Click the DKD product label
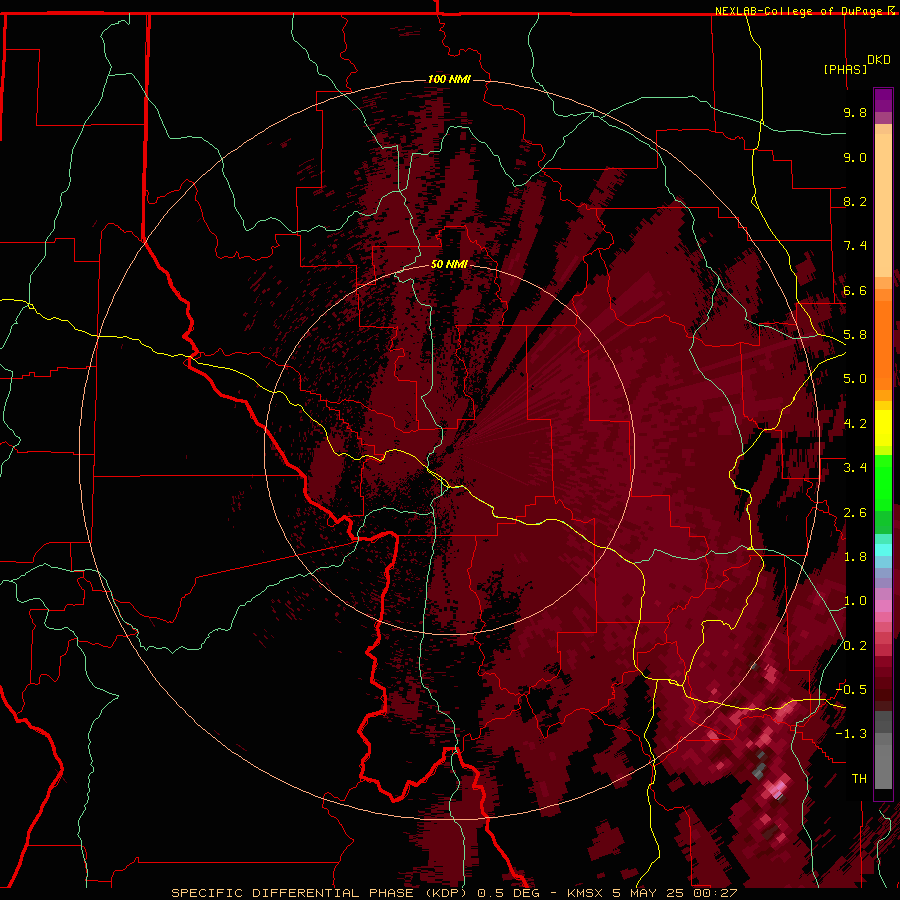The height and width of the screenshot is (900, 900). point(879,60)
